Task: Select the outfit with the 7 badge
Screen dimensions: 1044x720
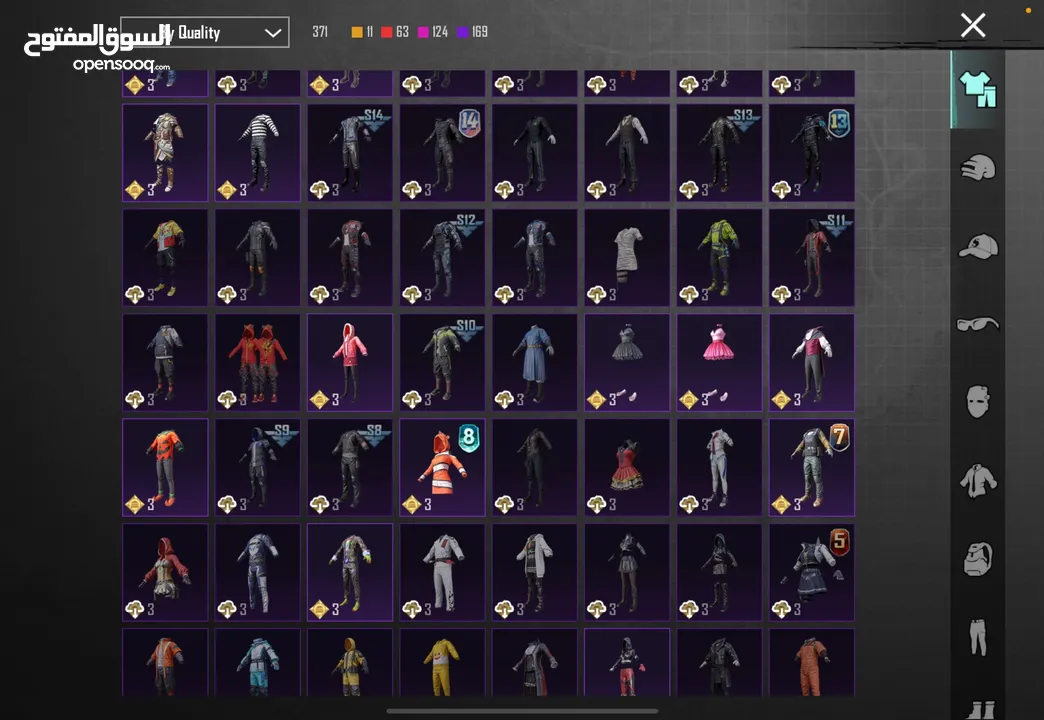Action: (812, 468)
